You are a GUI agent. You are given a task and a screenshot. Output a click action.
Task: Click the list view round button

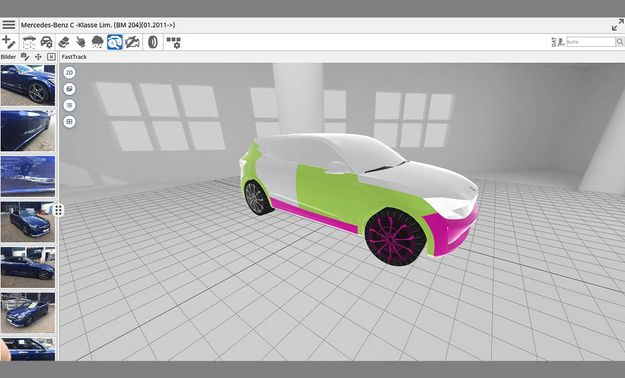(69, 105)
